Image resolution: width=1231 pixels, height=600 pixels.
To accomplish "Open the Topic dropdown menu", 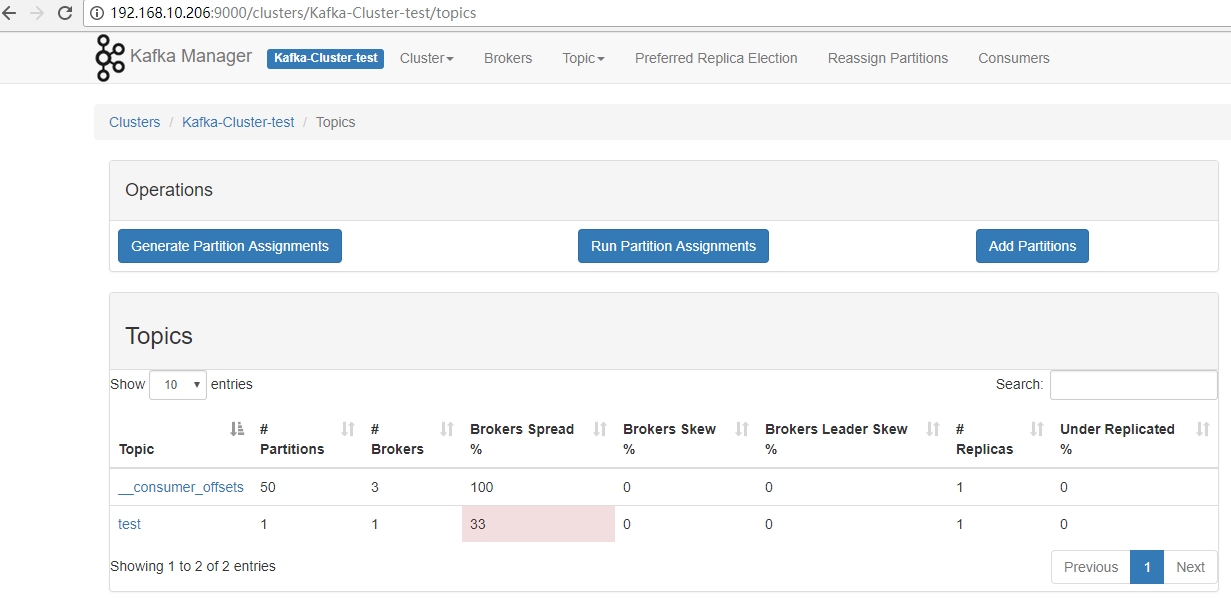I will [583, 58].
